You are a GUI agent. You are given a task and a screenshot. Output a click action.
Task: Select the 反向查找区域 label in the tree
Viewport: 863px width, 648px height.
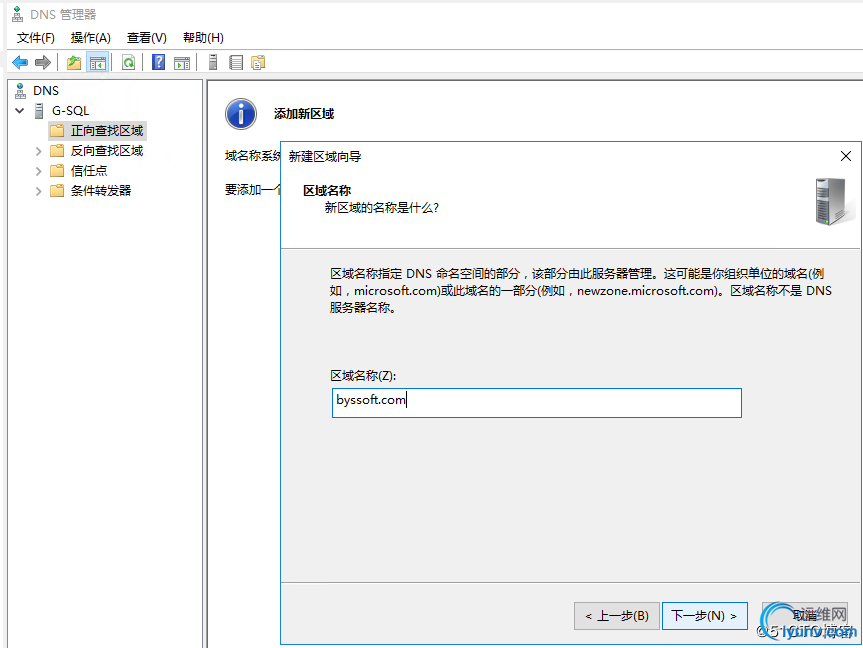tap(107, 151)
